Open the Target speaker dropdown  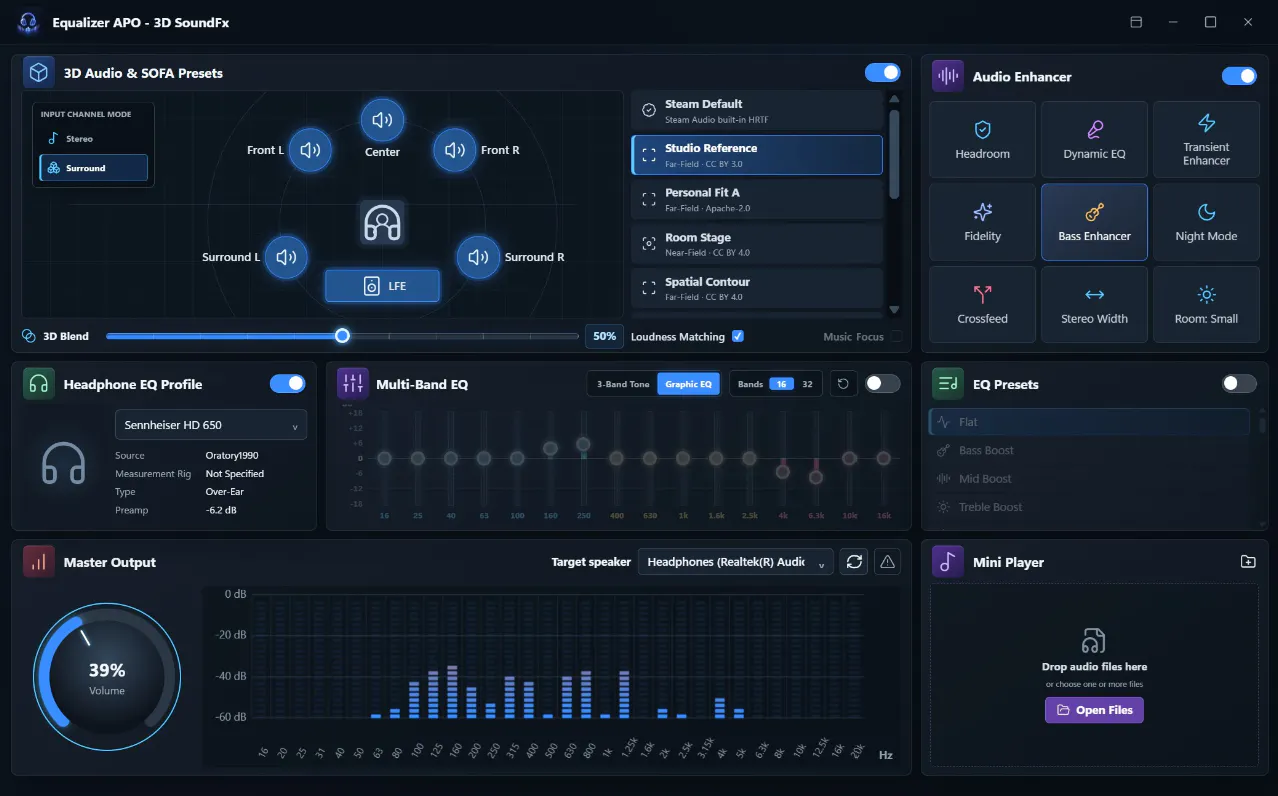click(736, 562)
